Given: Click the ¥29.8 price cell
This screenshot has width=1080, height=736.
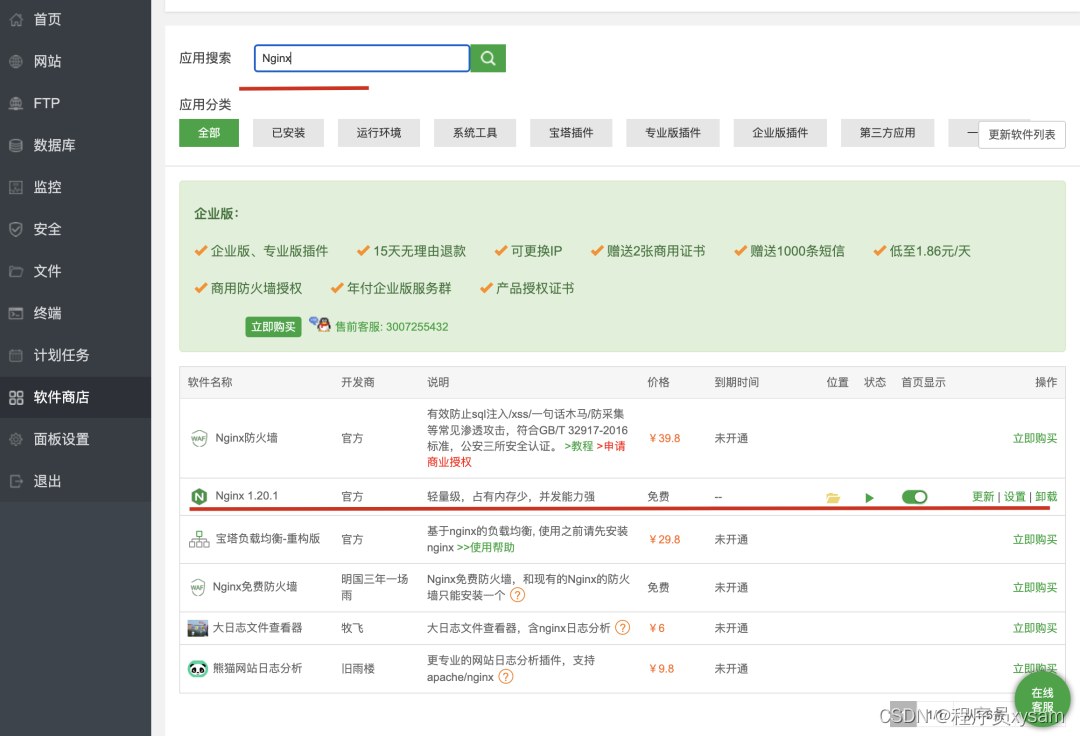Looking at the screenshot, I should pos(665,540).
